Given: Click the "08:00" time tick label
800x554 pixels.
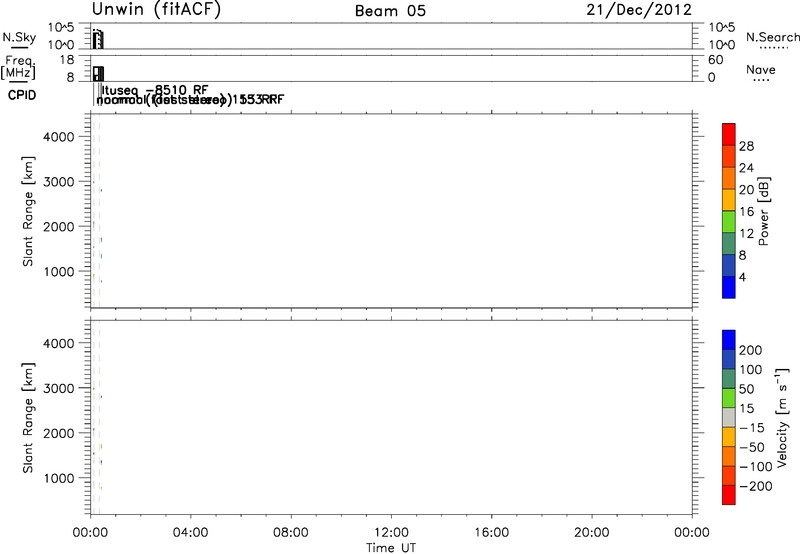Looking at the screenshot, I should tap(291, 533).
